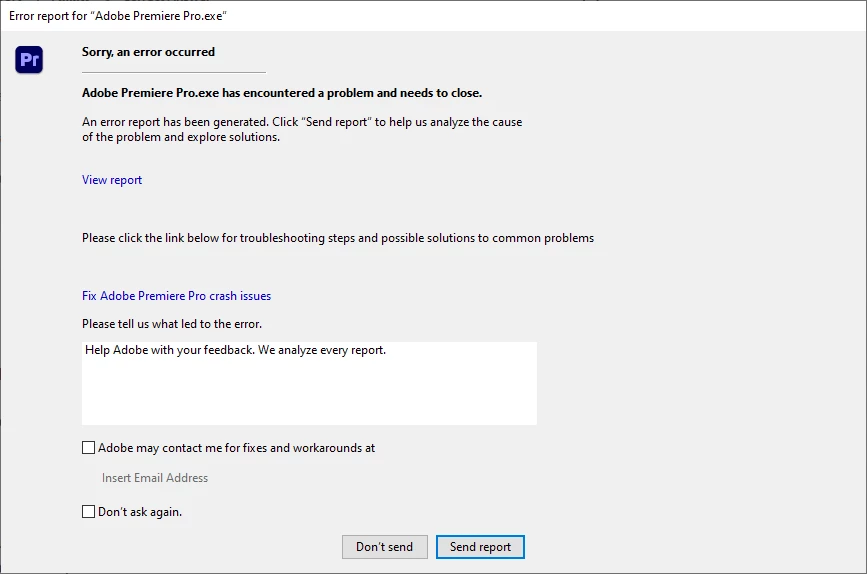The image size is (867, 574).
Task: Click the Send report button
Action: [480, 547]
